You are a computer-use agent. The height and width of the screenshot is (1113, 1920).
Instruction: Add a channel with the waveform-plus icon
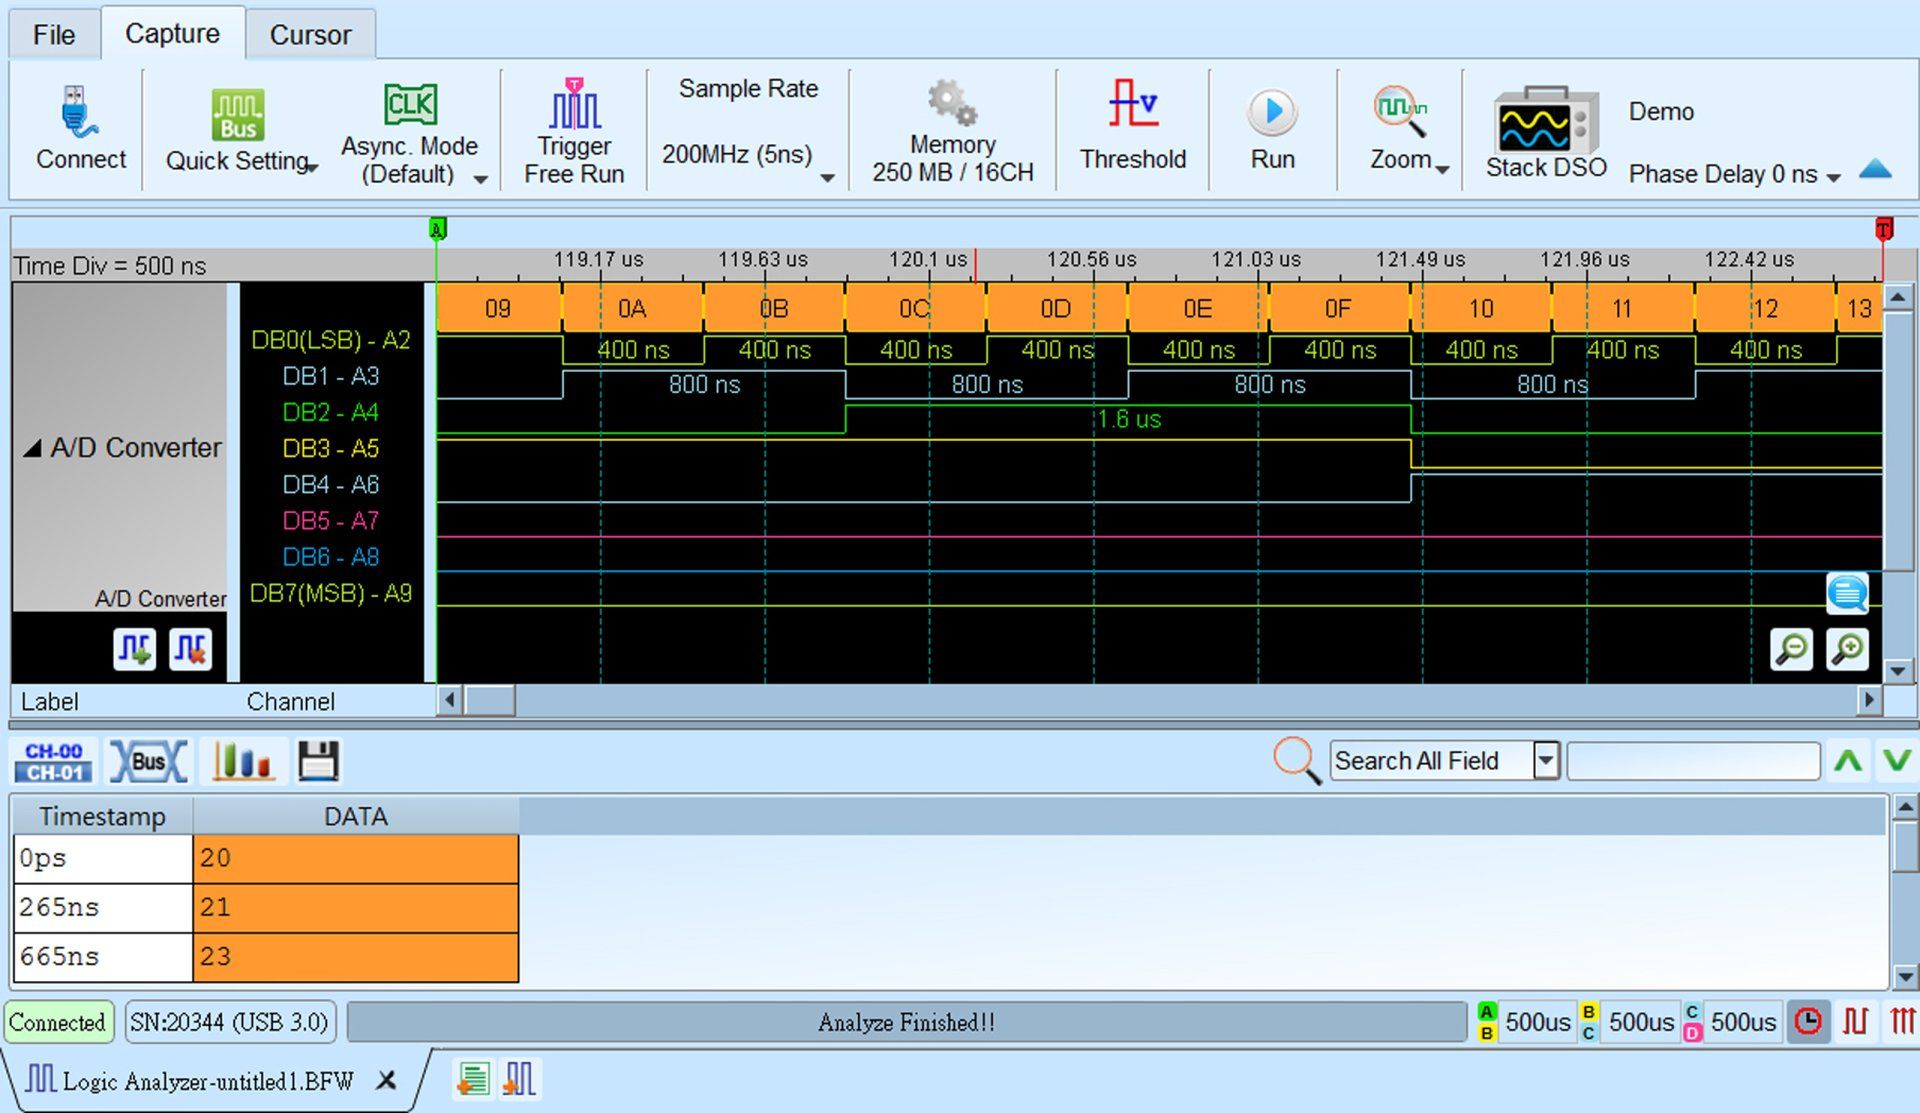click(x=134, y=648)
